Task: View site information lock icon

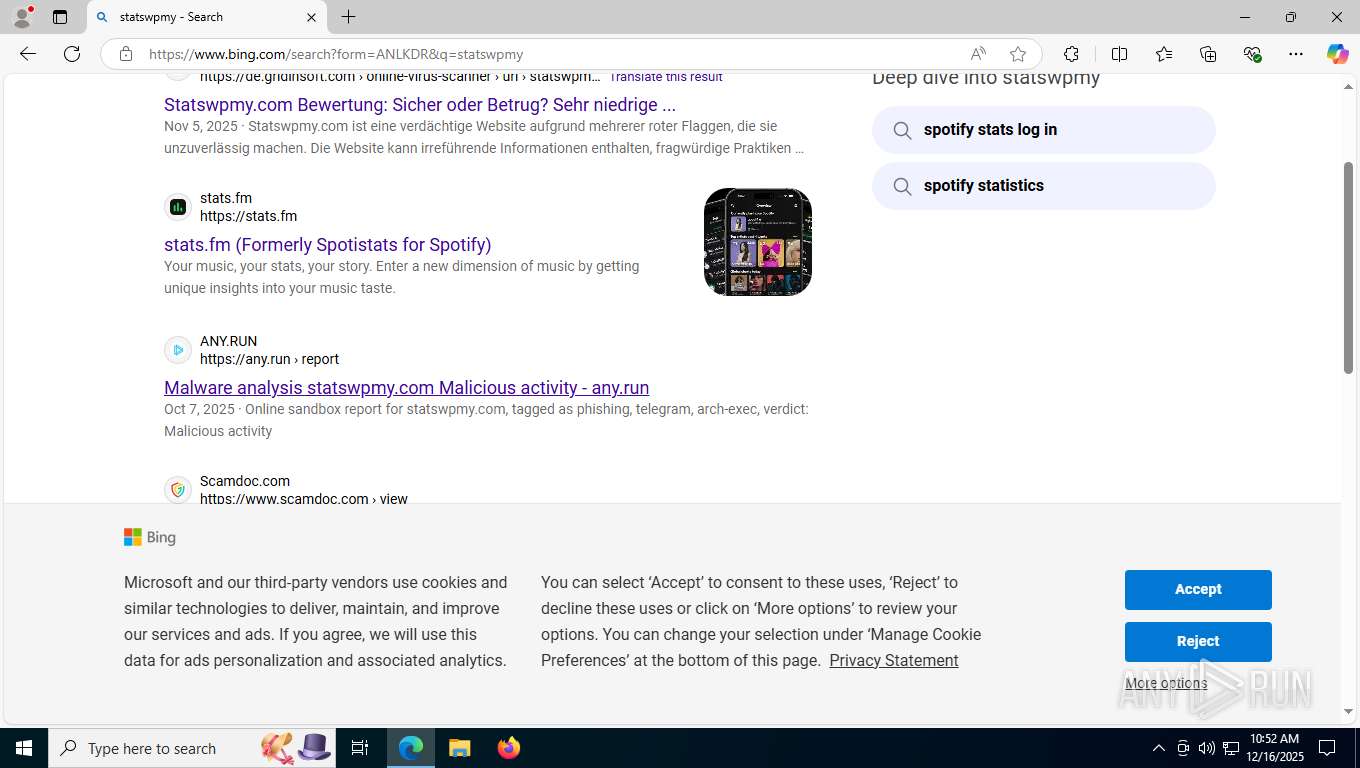Action: pyautogui.click(x=126, y=54)
